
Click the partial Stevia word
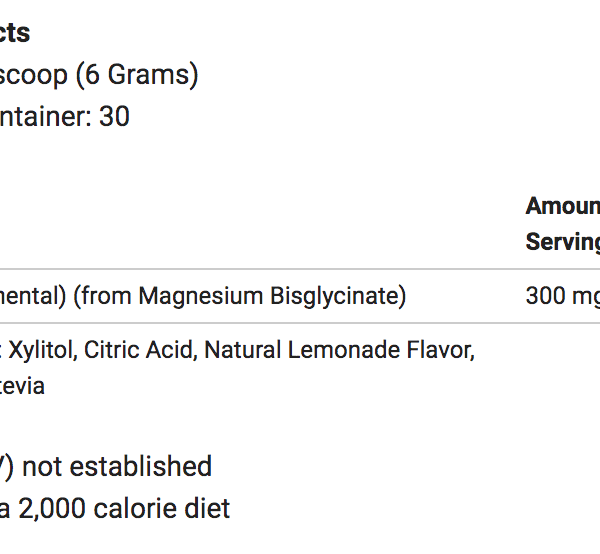point(22,386)
